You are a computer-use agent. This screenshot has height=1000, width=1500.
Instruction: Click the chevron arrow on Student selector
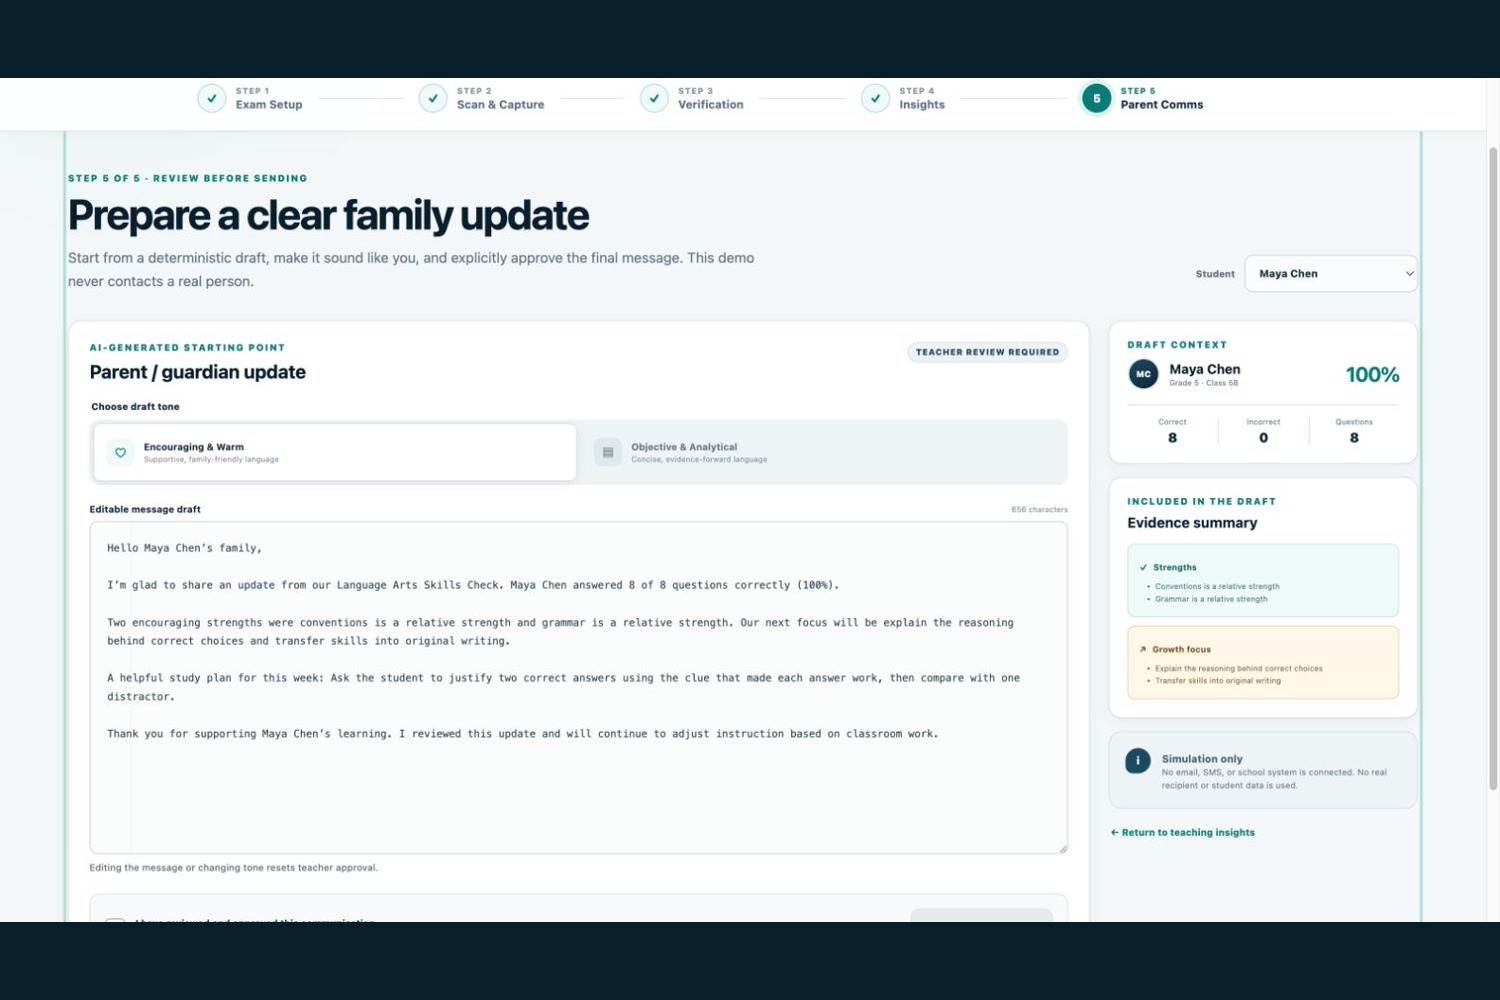point(1409,273)
